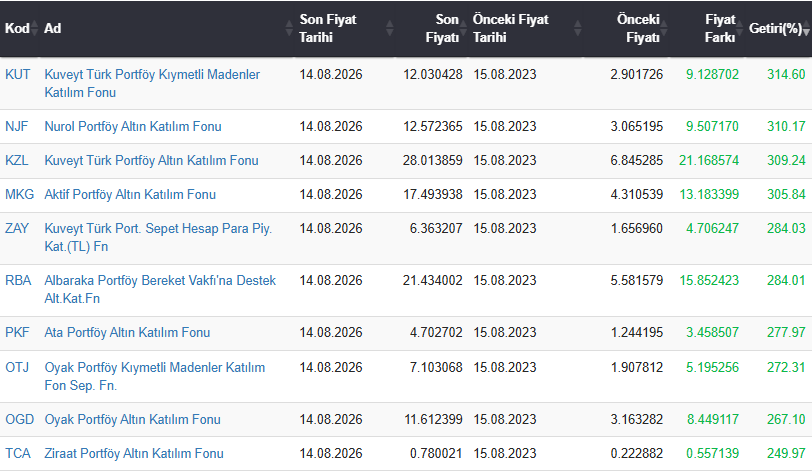The image size is (812, 471).
Task: Sort by Son Fiyatı column arrows
Action: click(463, 28)
